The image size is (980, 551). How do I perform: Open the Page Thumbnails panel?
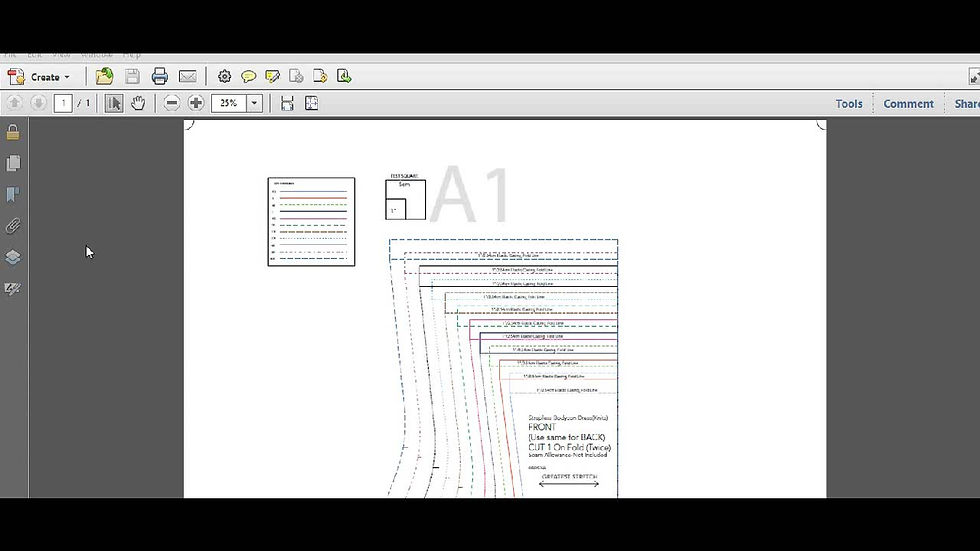pyautogui.click(x=12, y=163)
